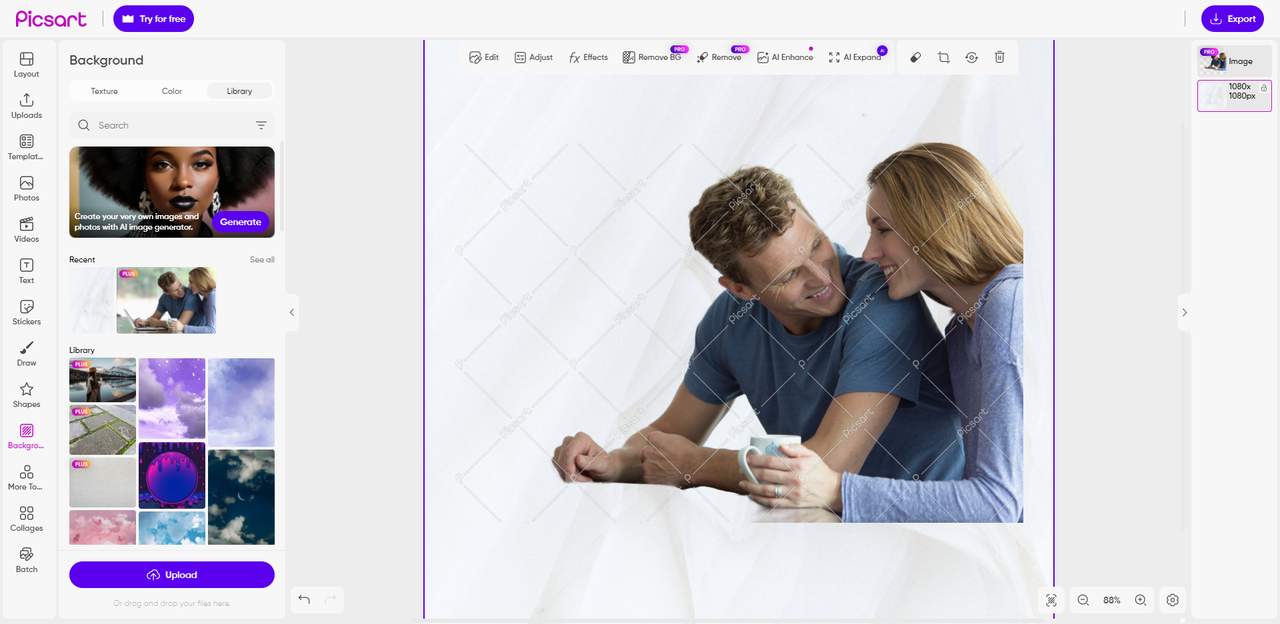Open the Adjust tool

533,57
